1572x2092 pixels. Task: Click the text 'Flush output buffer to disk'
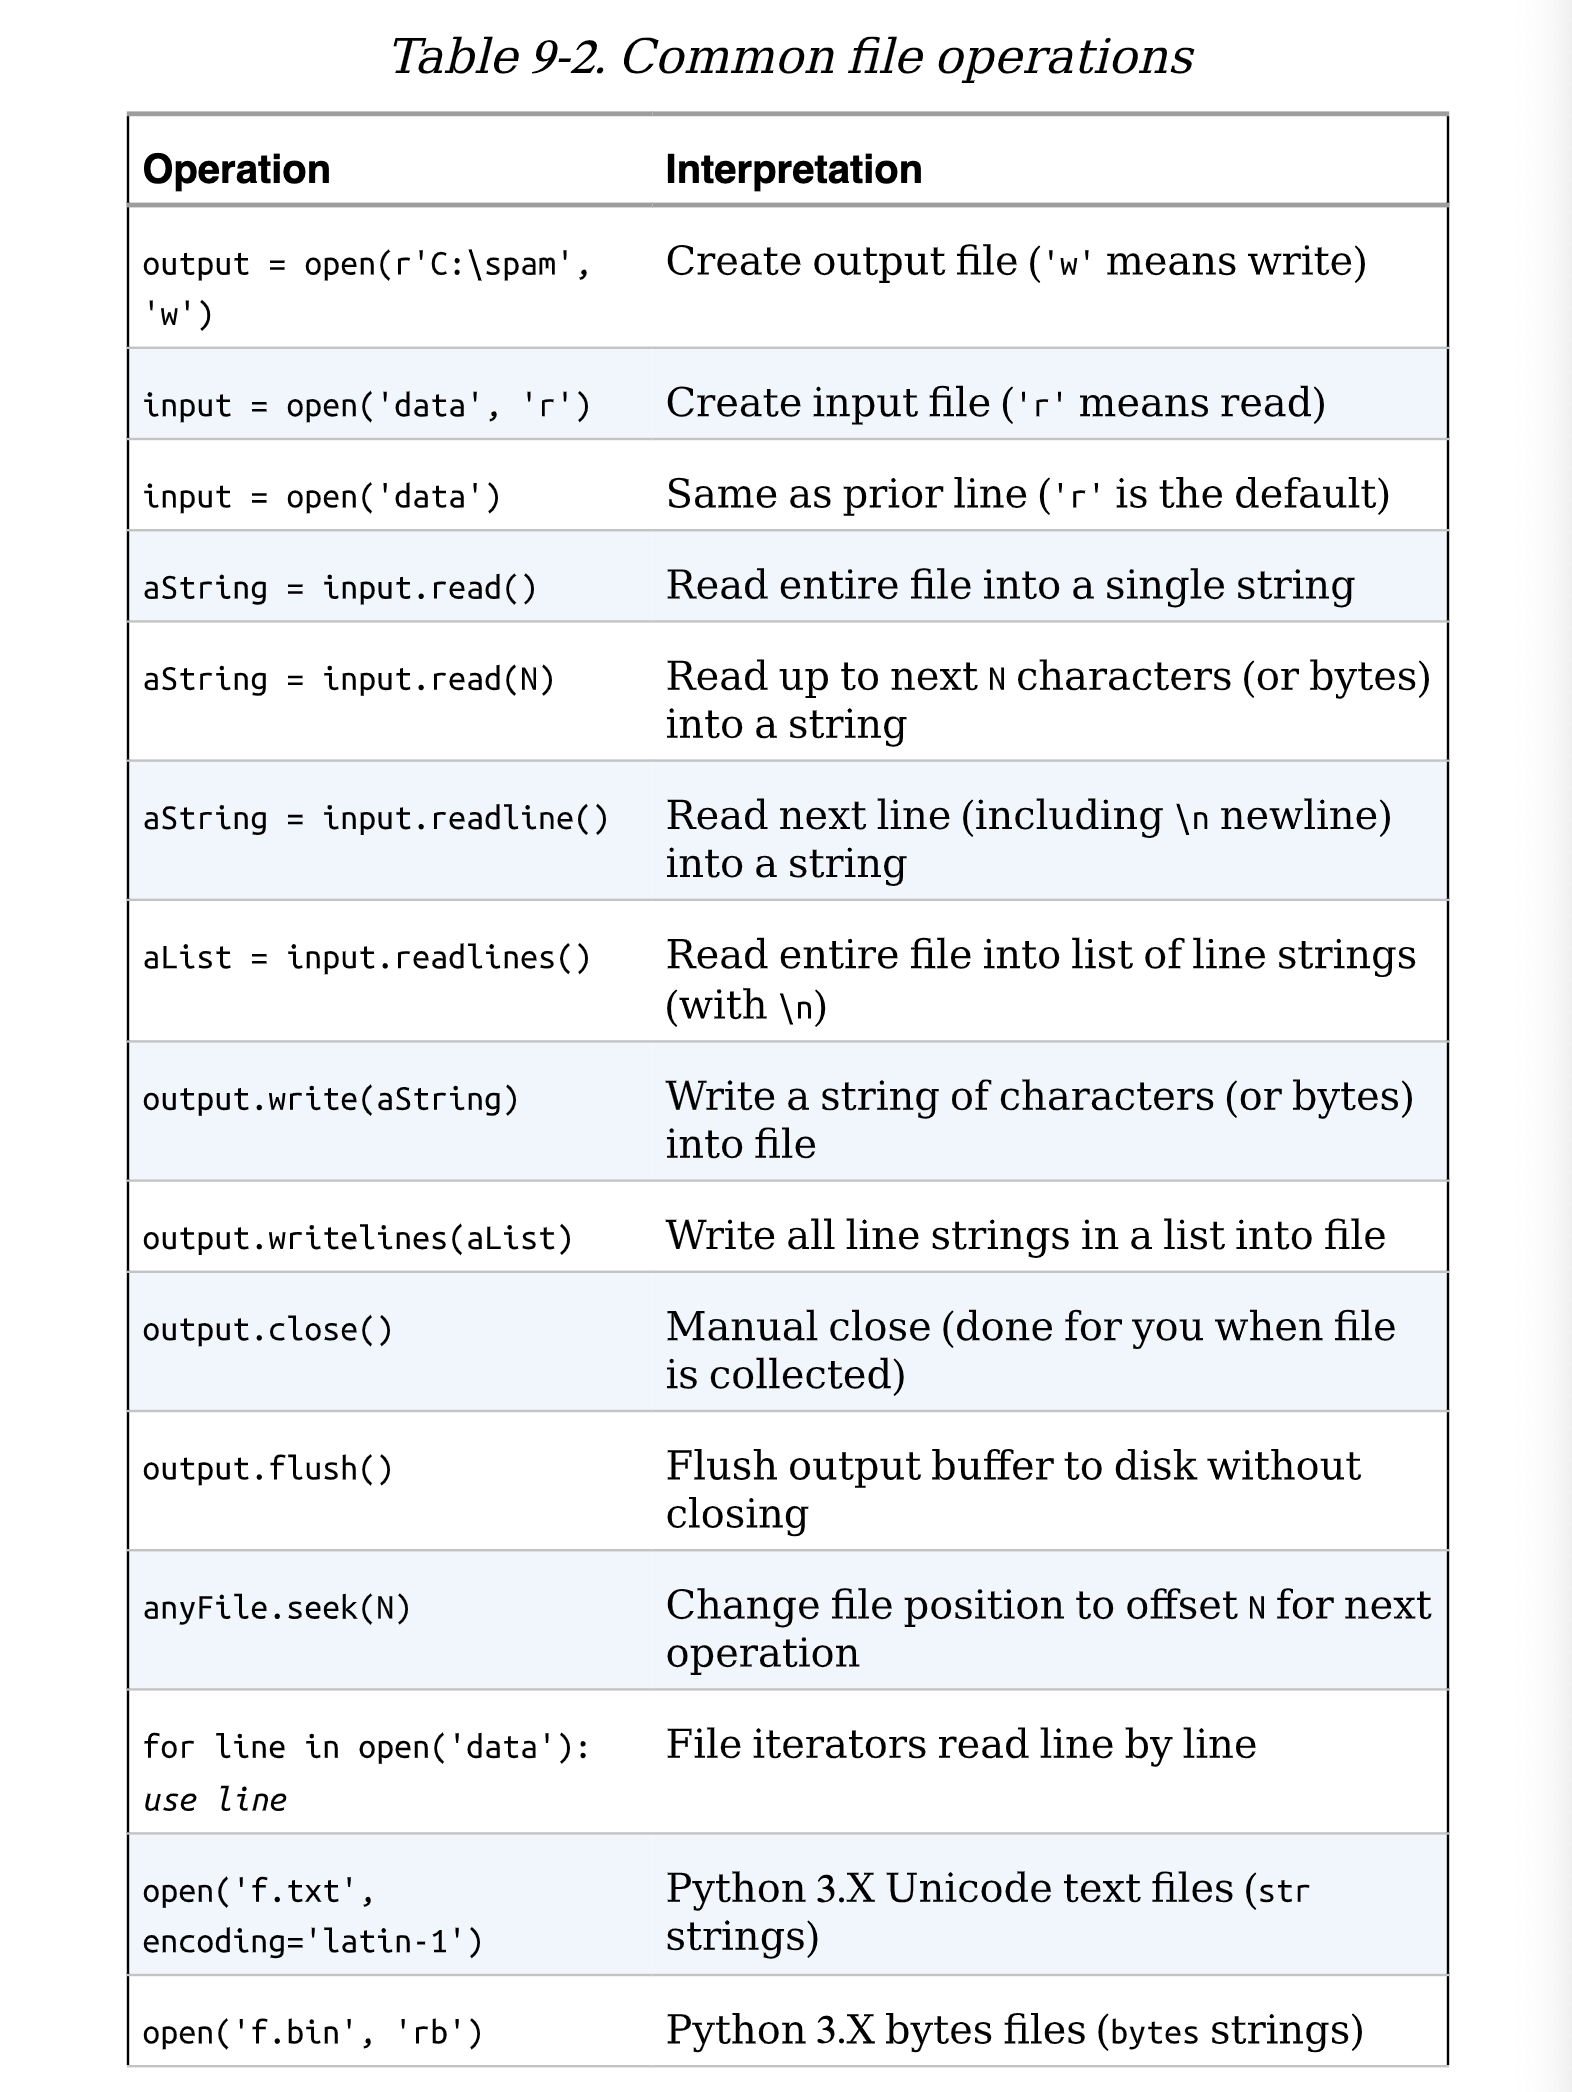point(931,1466)
